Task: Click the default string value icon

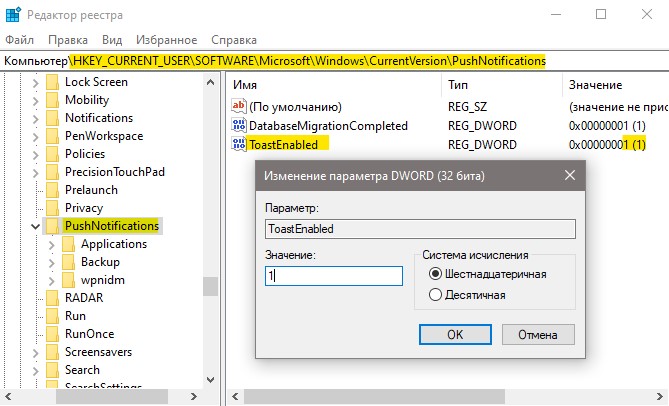Action: pos(239,105)
